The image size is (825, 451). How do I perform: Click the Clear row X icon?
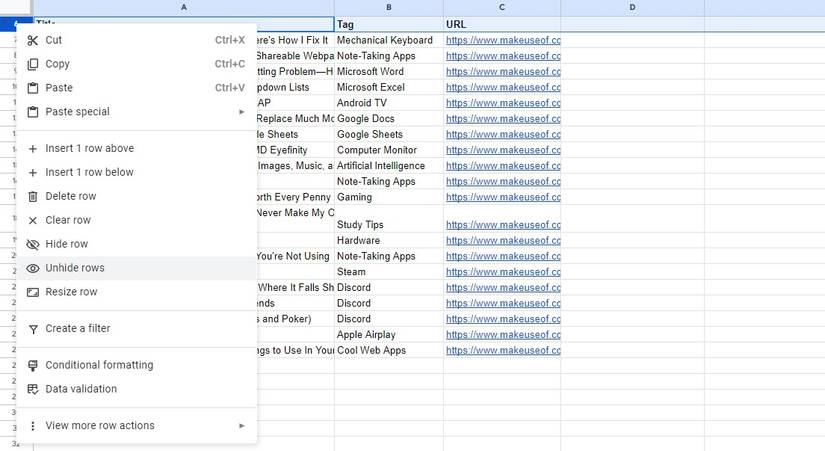pyautogui.click(x=33, y=221)
